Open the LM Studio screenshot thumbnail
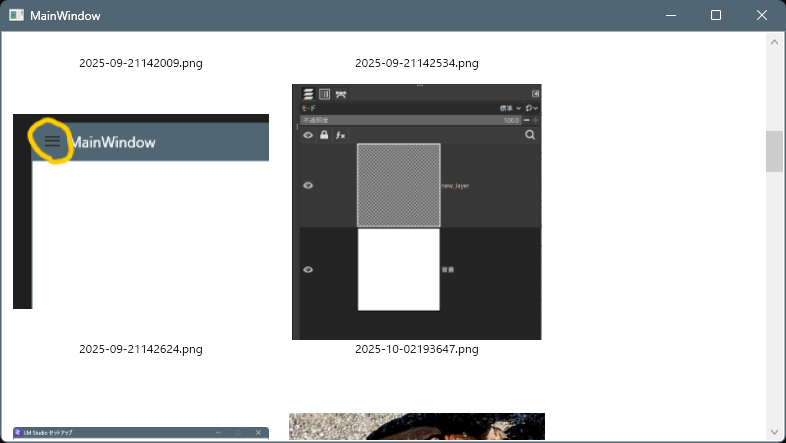The height and width of the screenshot is (443, 786). pyautogui.click(x=141, y=433)
